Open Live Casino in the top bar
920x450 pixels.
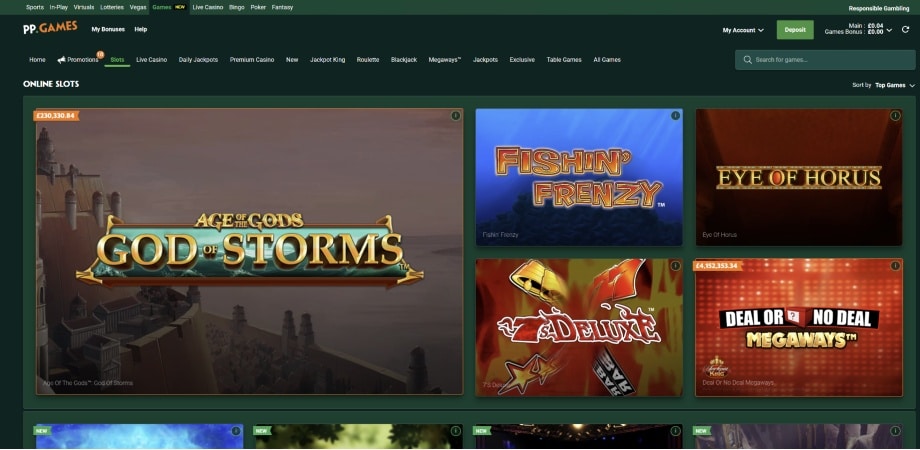click(x=208, y=8)
